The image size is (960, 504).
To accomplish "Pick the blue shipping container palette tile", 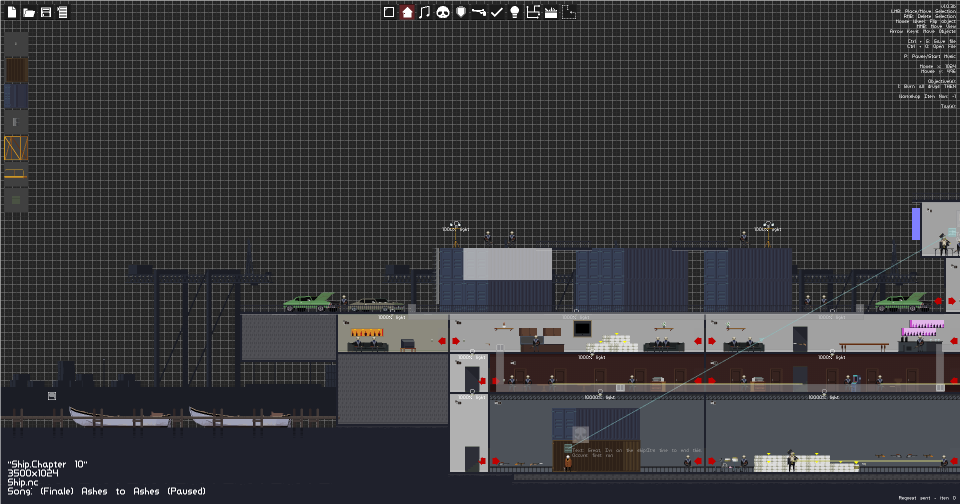I will click(16, 96).
